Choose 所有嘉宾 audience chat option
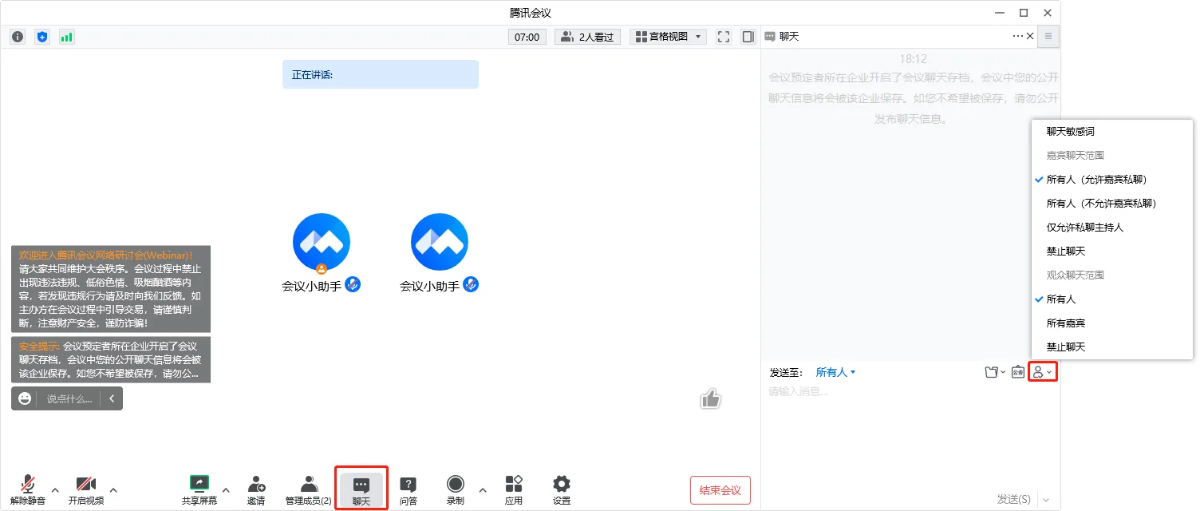The width and height of the screenshot is (1200, 511). [1112, 323]
